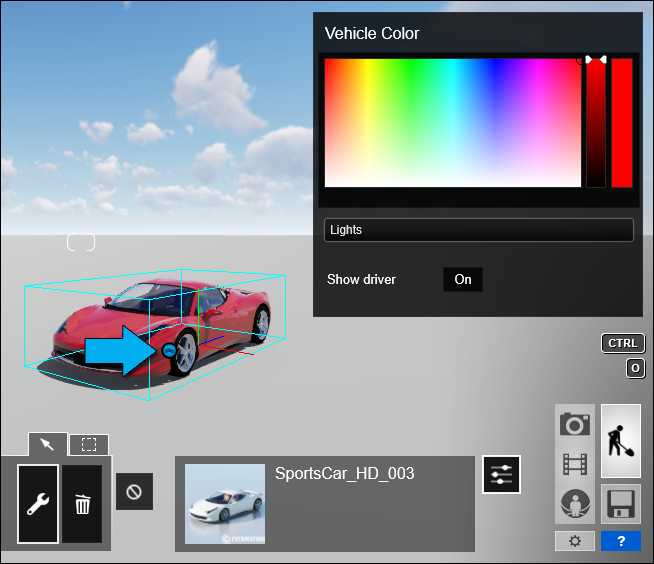
Task: Adjust the brightness vertical slider strip
Action: click(596, 123)
